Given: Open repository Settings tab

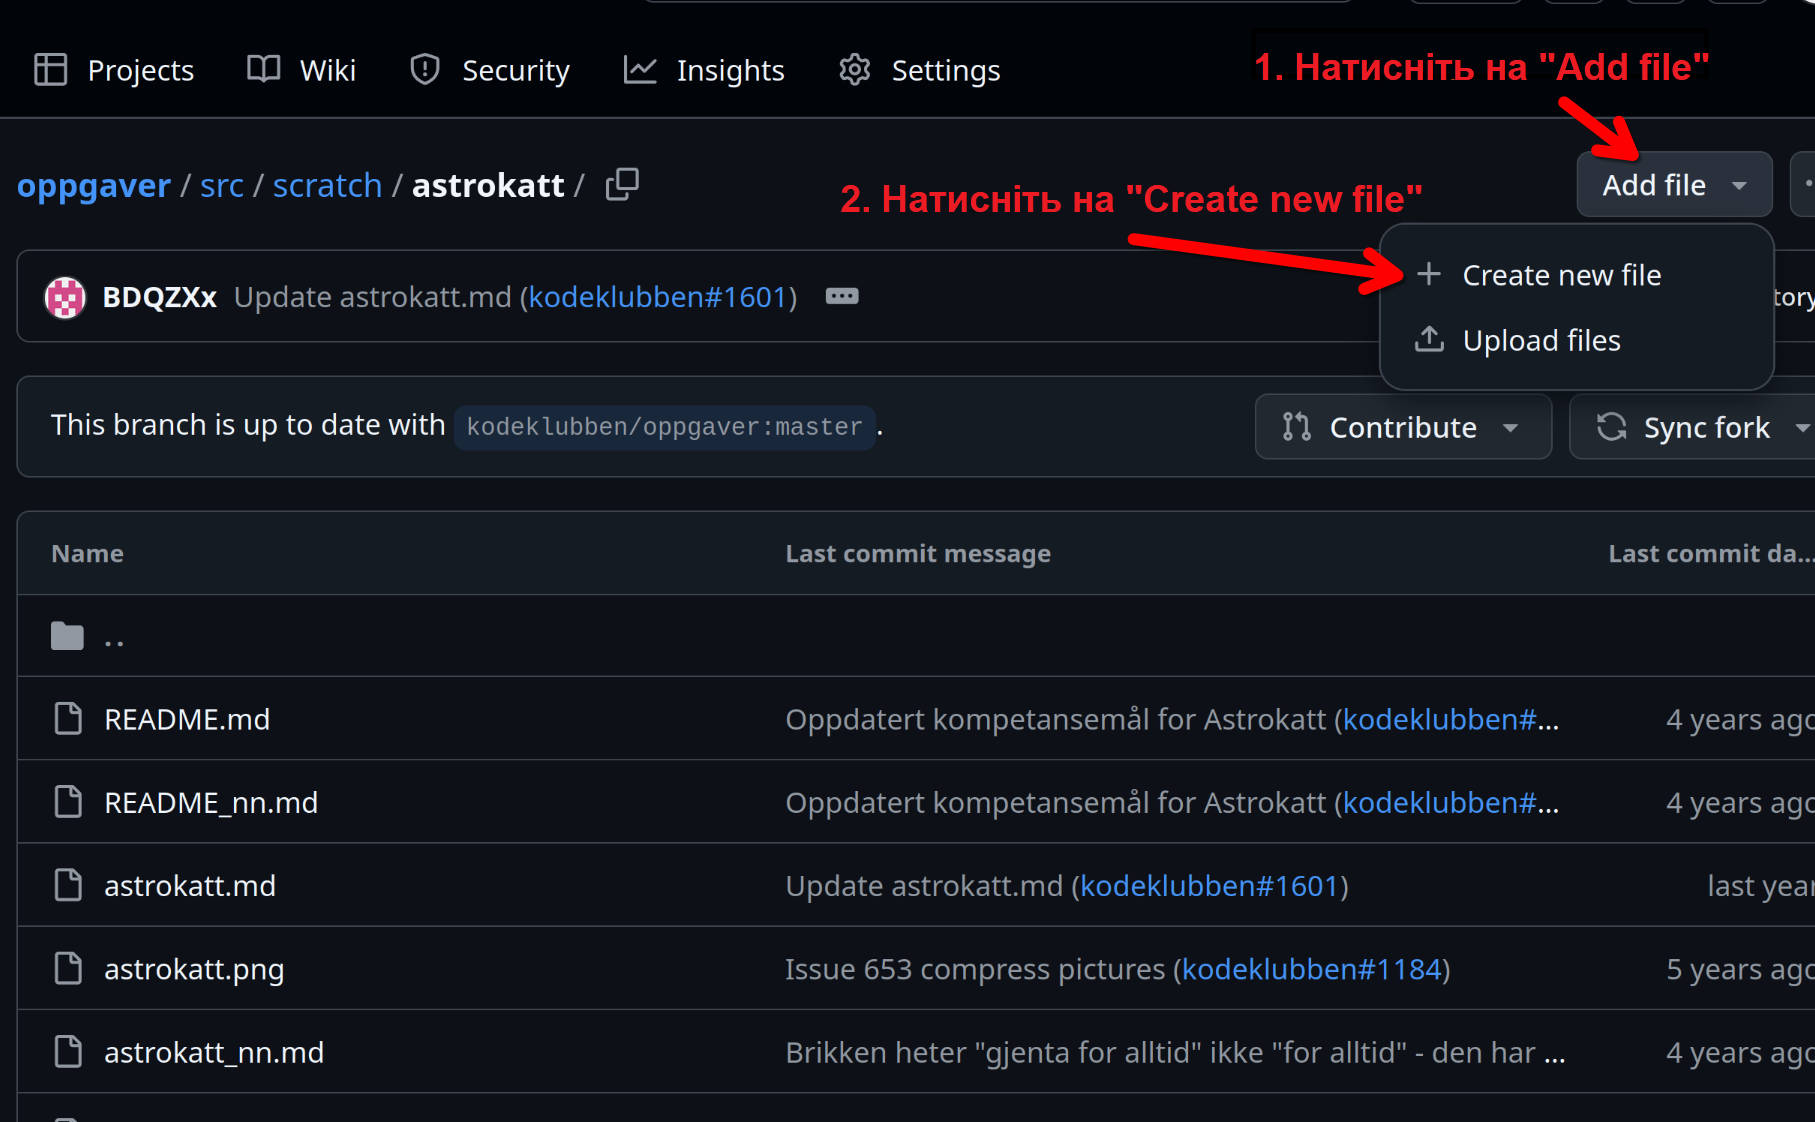Looking at the screenshot, I should [919, 70].
